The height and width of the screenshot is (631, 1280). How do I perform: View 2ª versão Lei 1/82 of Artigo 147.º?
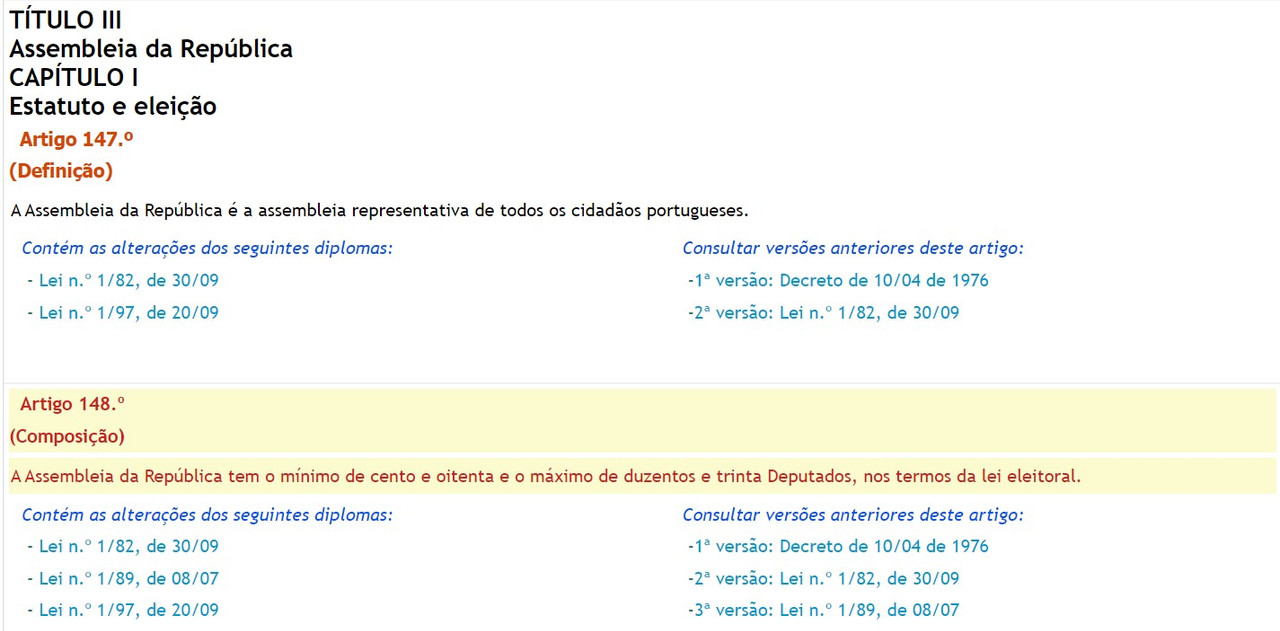823,313
